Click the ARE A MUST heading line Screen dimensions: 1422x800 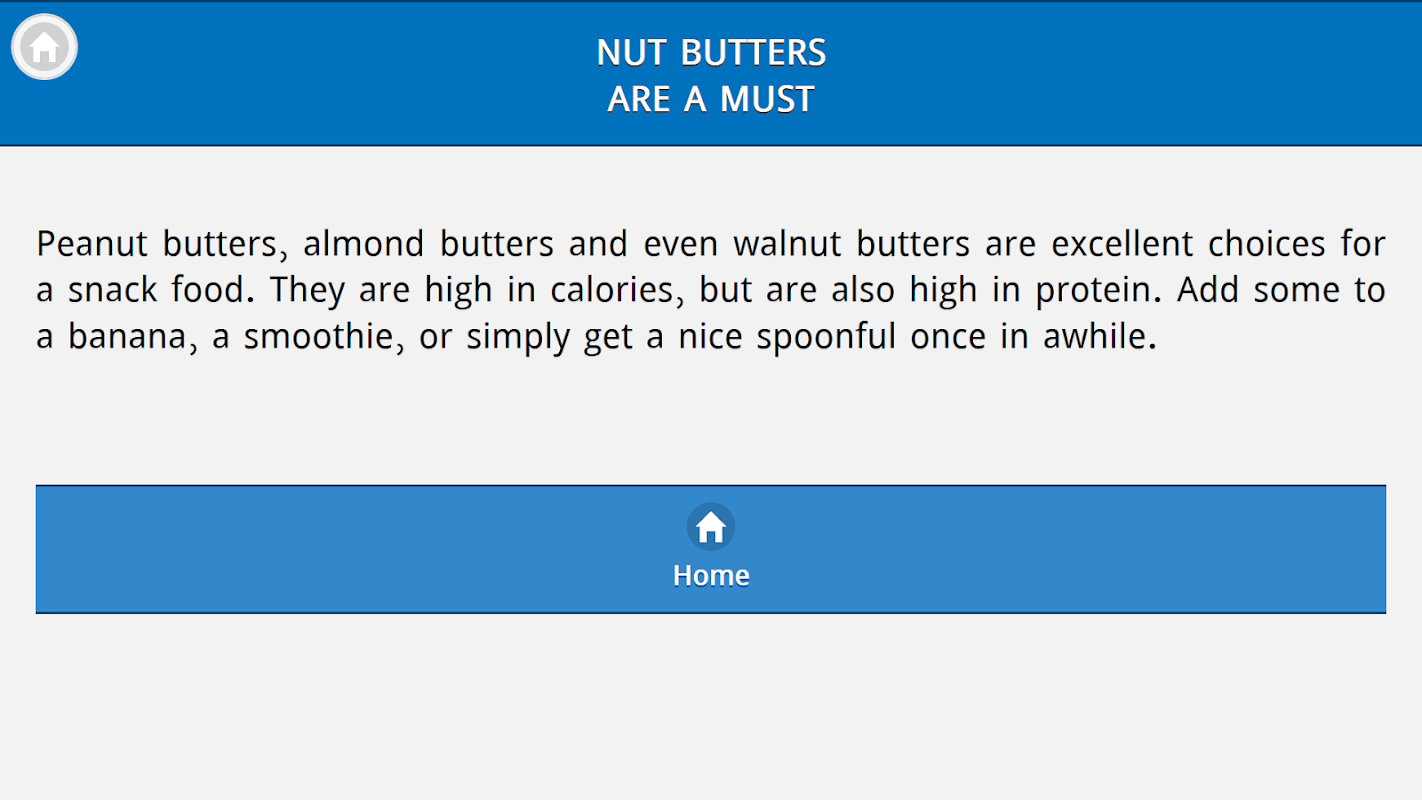(711, 99)
